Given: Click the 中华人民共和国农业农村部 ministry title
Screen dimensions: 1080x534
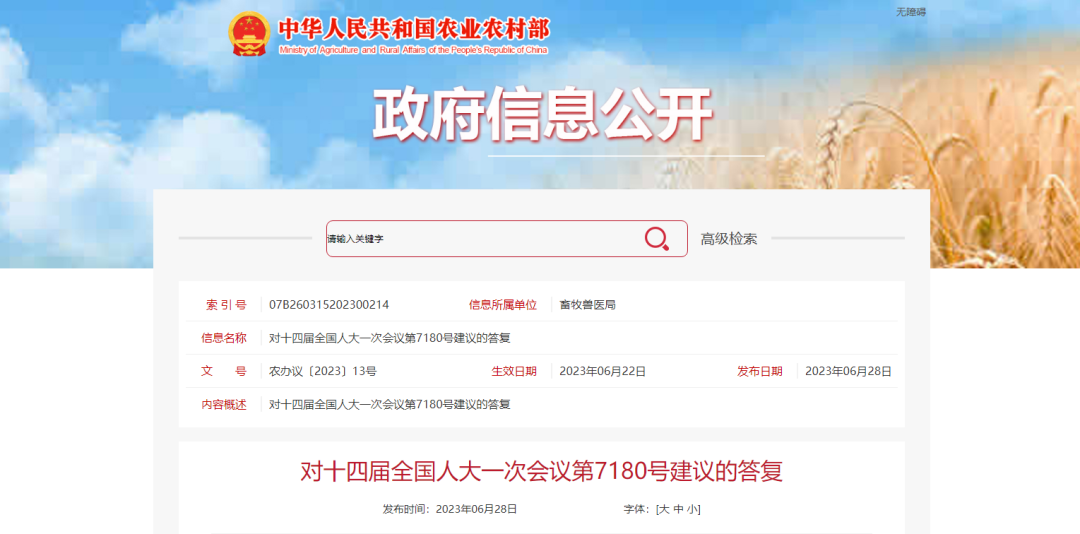Looking at the screenshot, I should coord(414,29).
